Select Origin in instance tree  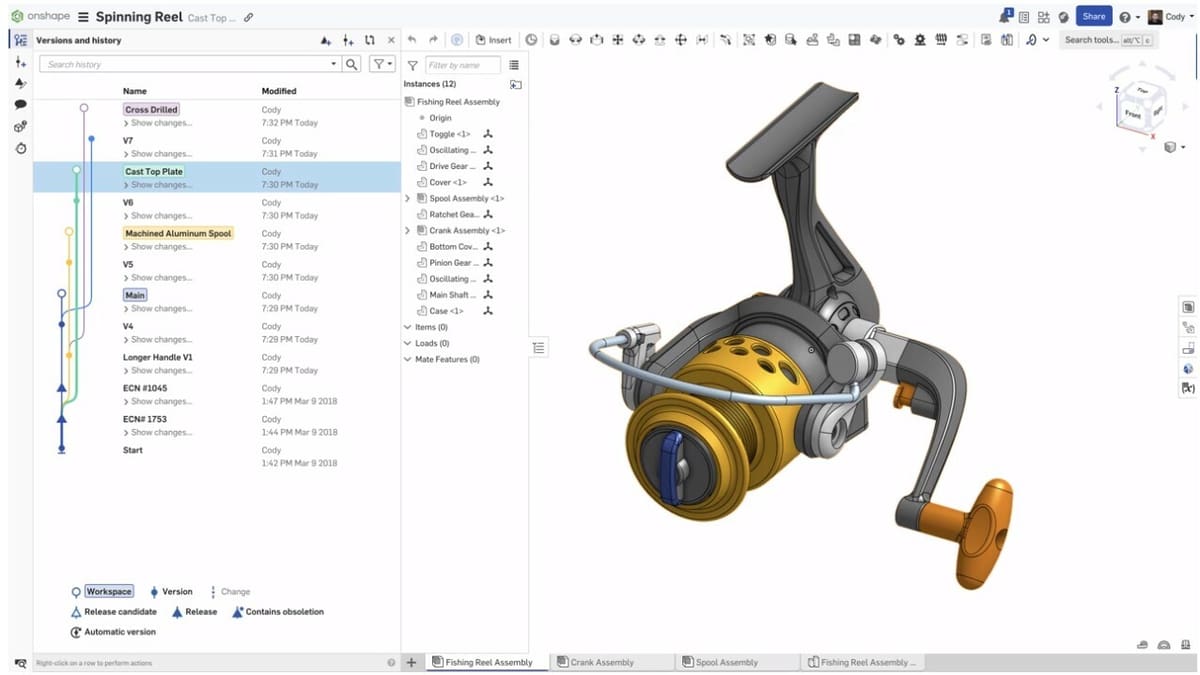click(x=440, y=118)
